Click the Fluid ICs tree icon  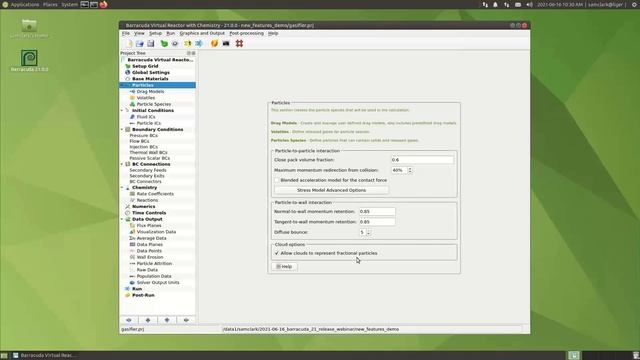pyautogui.click(x=132, y=117)
